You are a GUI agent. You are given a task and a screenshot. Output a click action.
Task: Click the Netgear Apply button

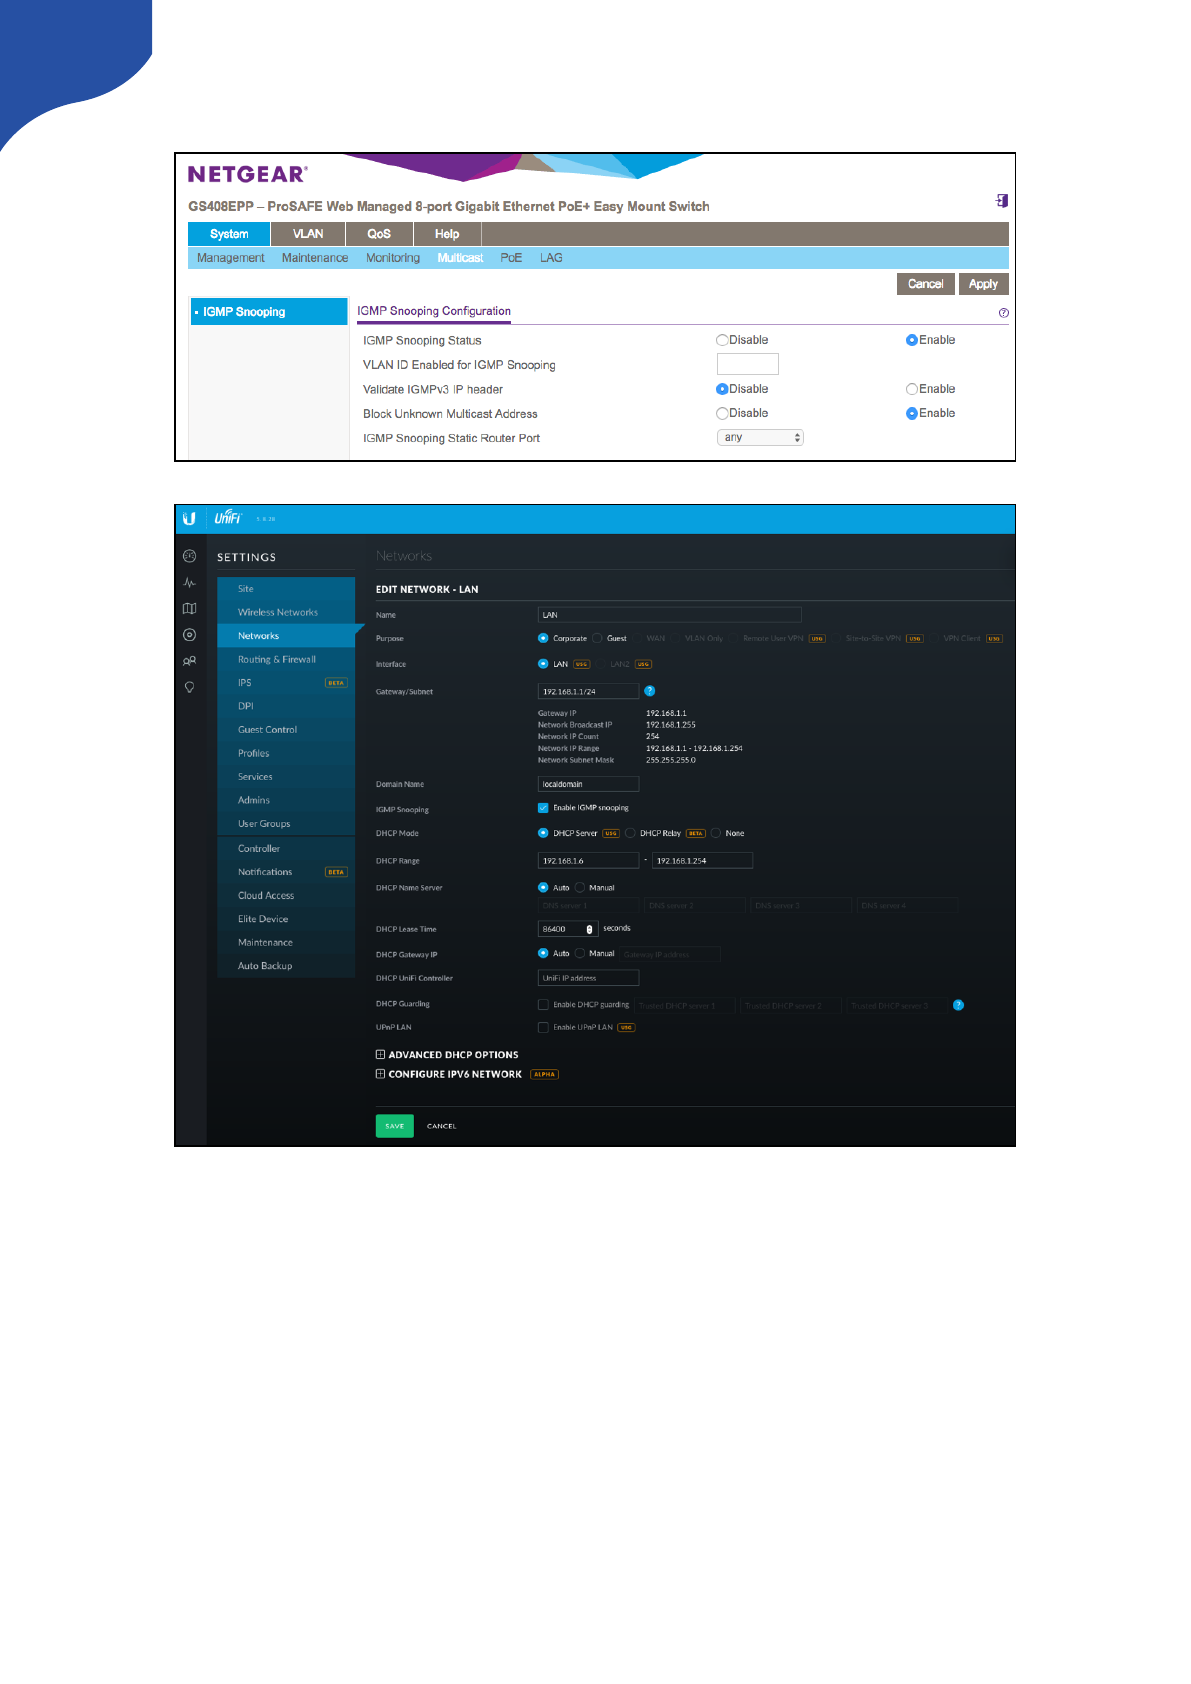[x=984, y=284]
